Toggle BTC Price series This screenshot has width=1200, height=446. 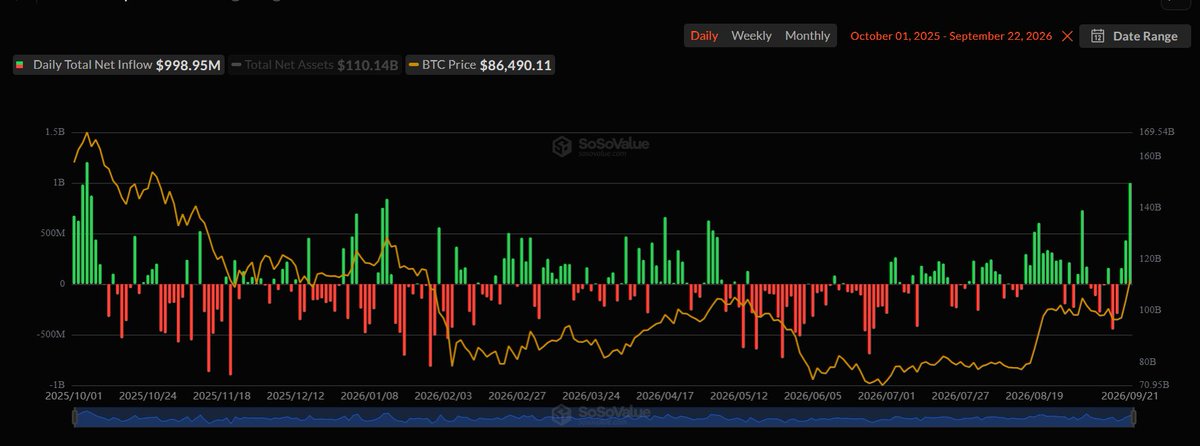(481, 65)
